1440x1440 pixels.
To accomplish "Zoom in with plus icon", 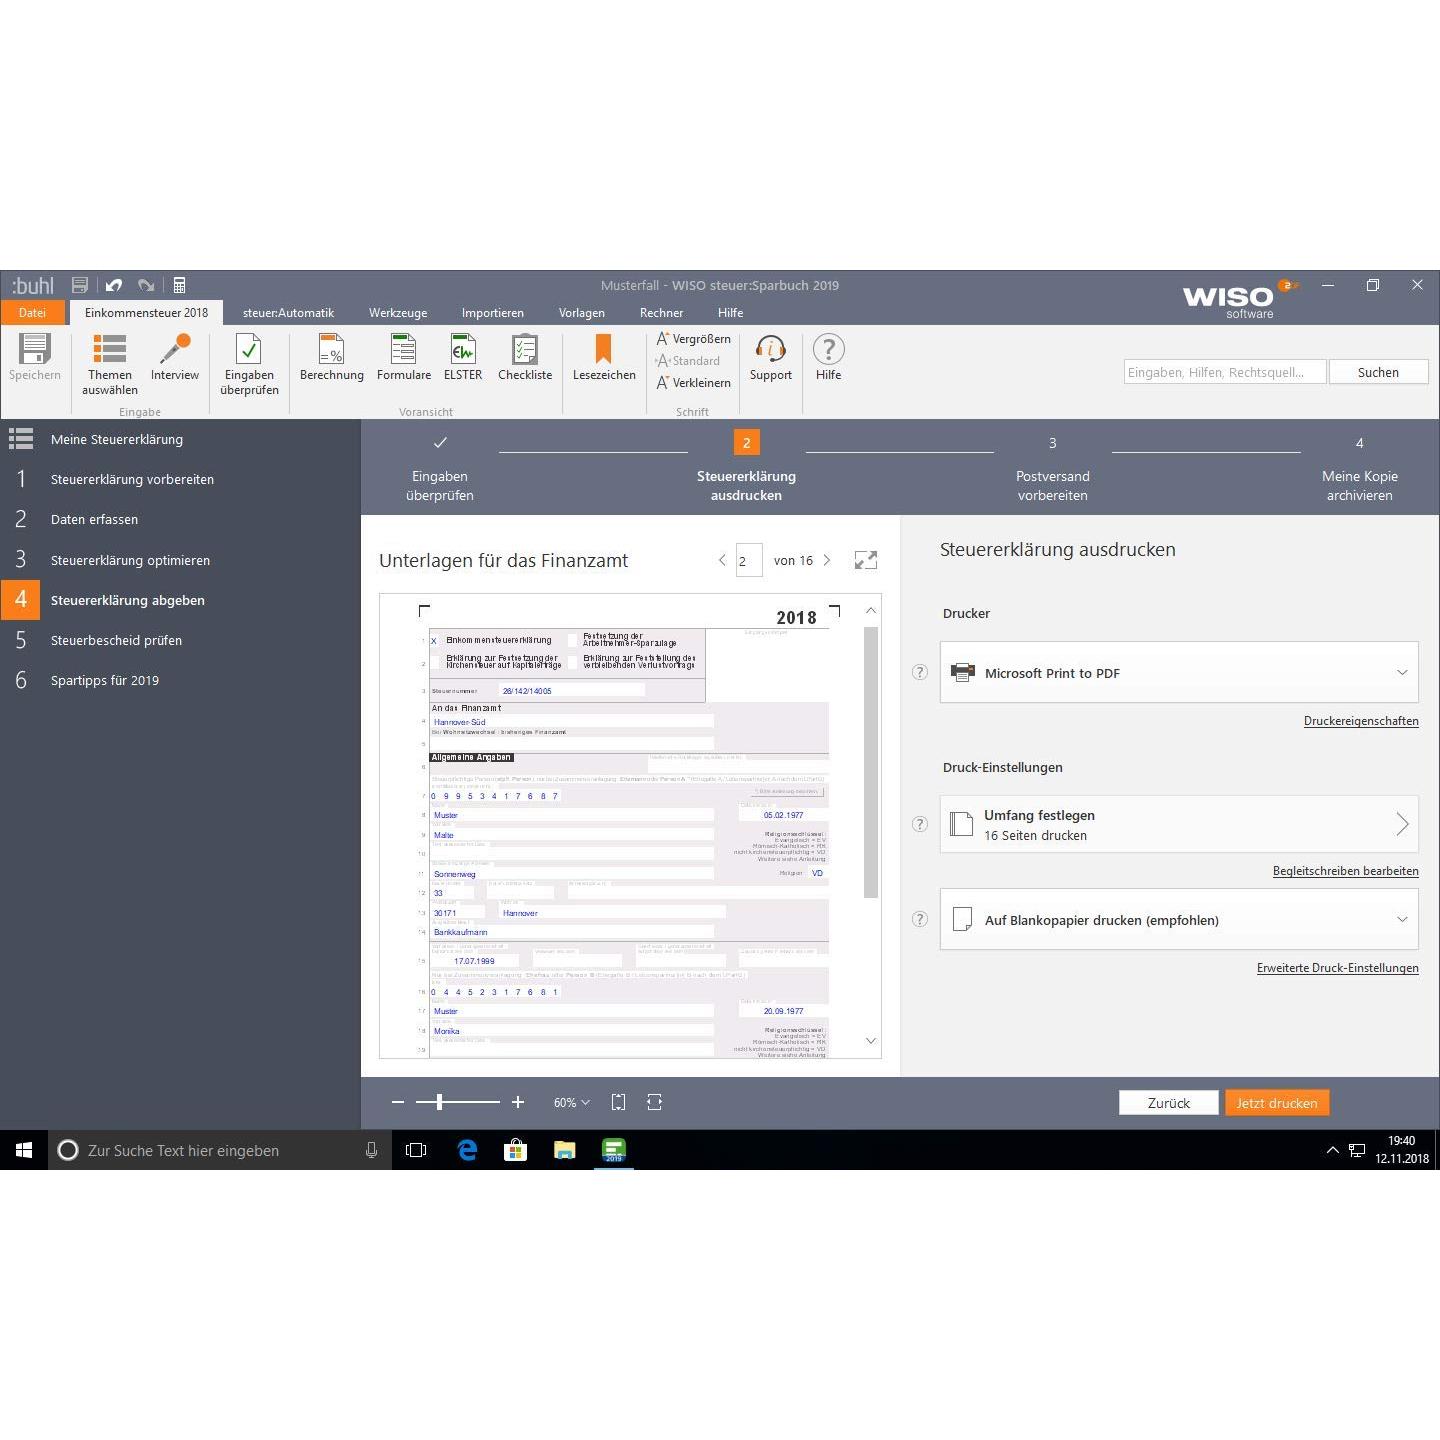I will click(518, 1102).
